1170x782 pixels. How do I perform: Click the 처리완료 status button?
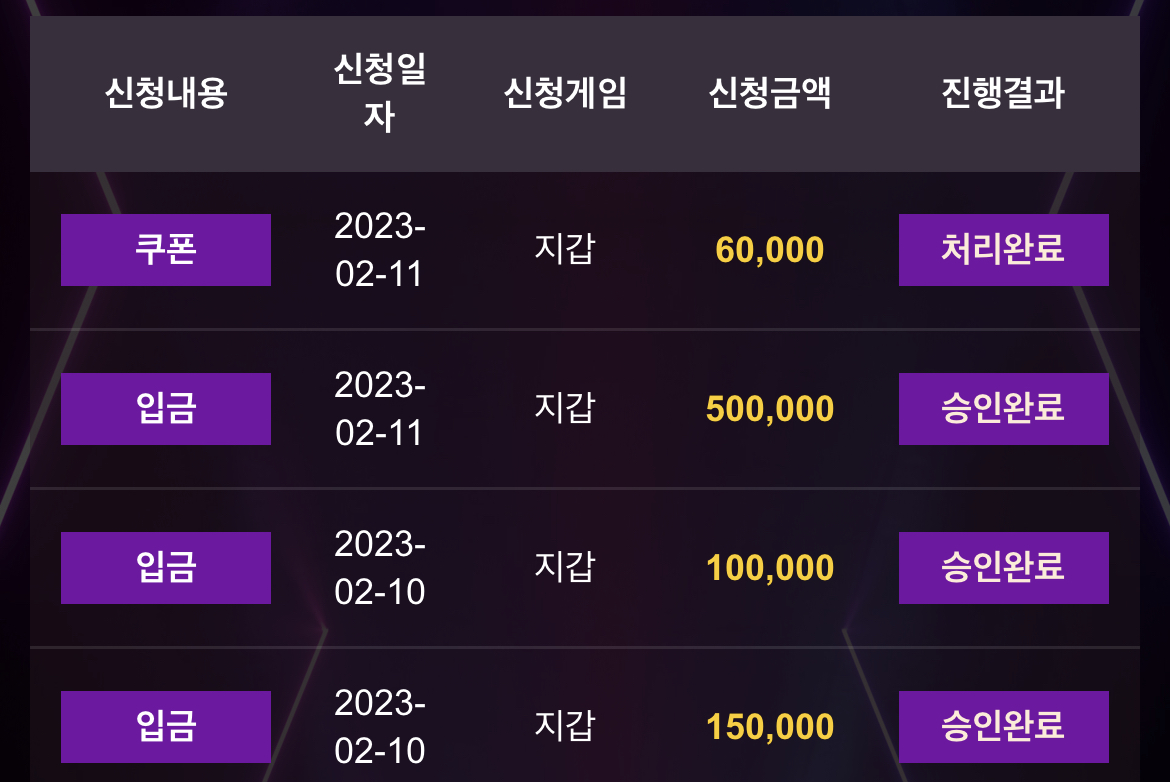(x=1004, y=250)
